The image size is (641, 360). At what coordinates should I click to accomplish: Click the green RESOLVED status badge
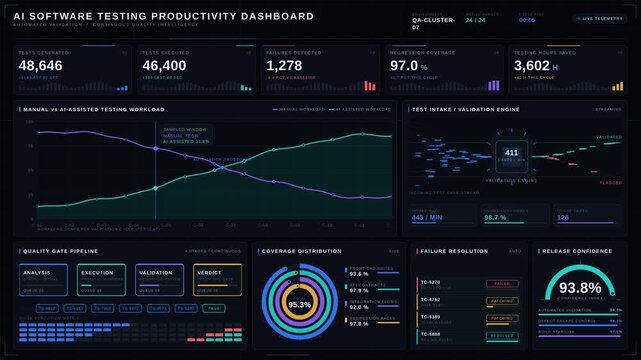point(502,335)
